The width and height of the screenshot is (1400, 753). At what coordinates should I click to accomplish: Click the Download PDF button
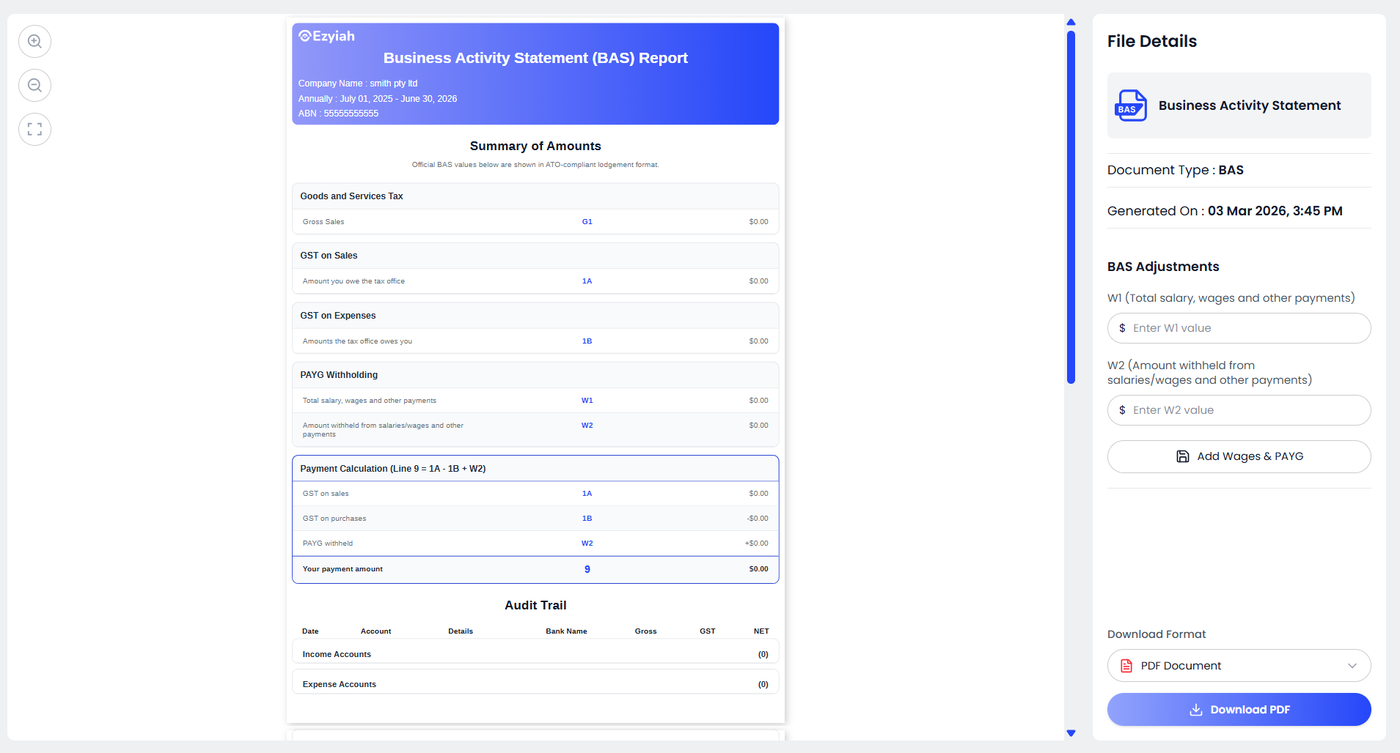click(x=1239, y=710)
